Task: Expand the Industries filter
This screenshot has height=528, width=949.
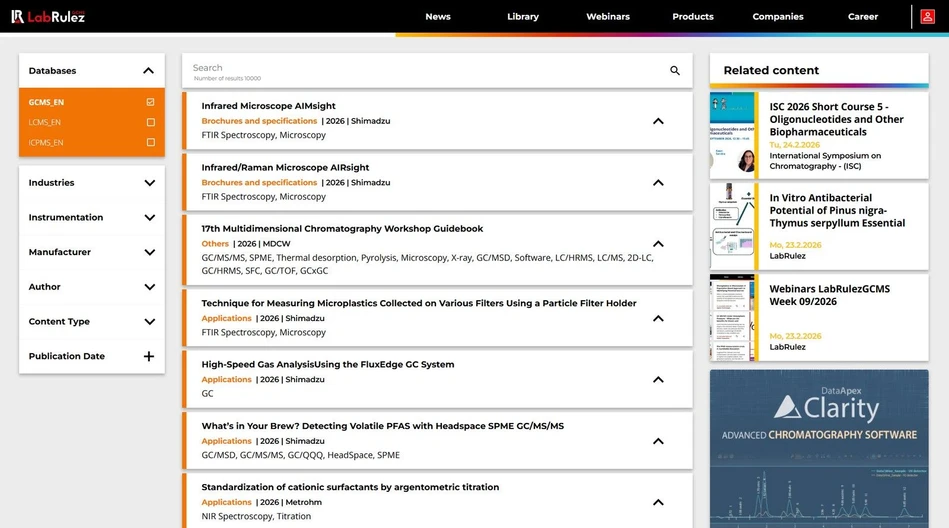Action: click(149, 183)
